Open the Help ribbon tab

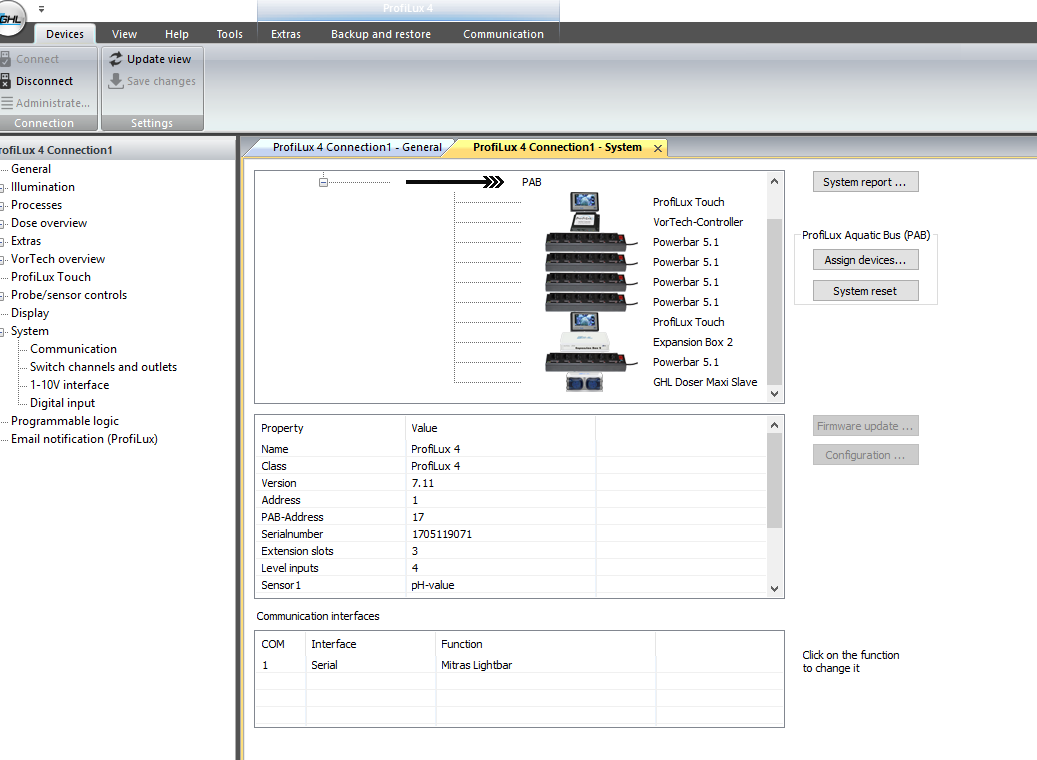click(177, 34)
